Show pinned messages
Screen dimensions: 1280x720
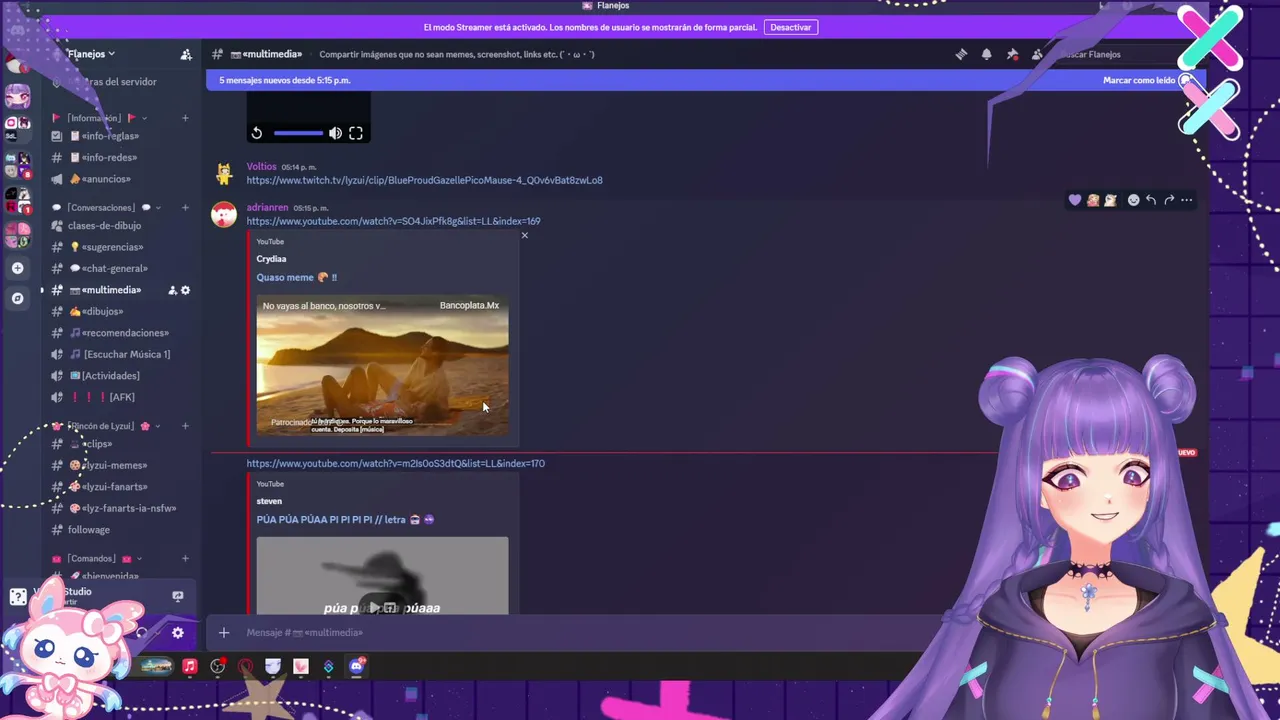(1012, 54)
